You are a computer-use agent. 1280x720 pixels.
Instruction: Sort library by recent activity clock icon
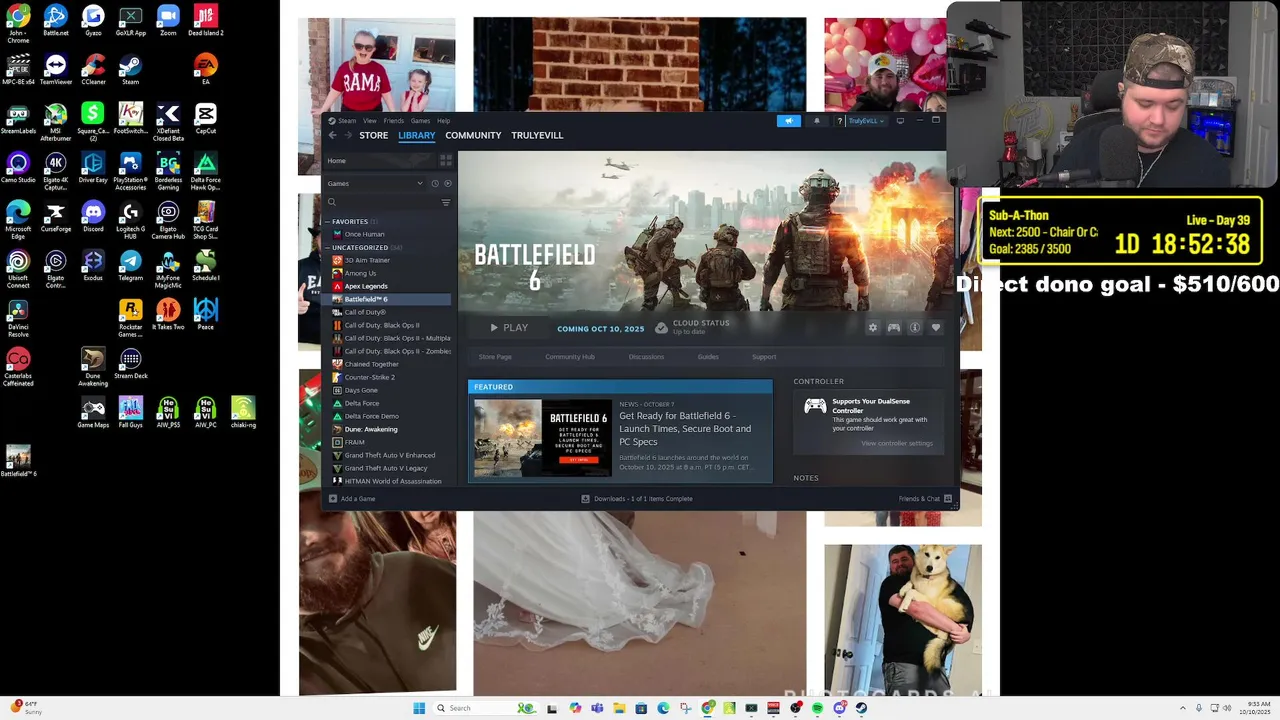pyautogui.click(x=435, y=183)
